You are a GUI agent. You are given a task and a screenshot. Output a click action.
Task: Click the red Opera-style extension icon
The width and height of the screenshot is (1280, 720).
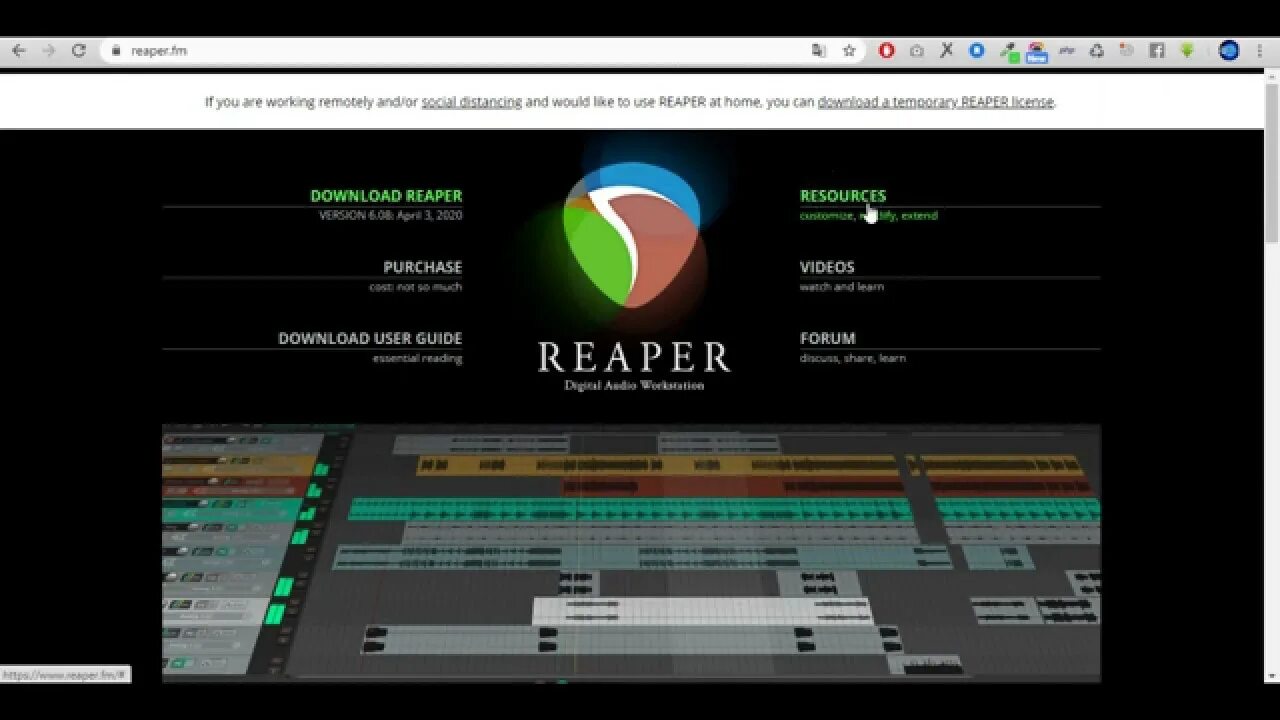pos(886,51)
